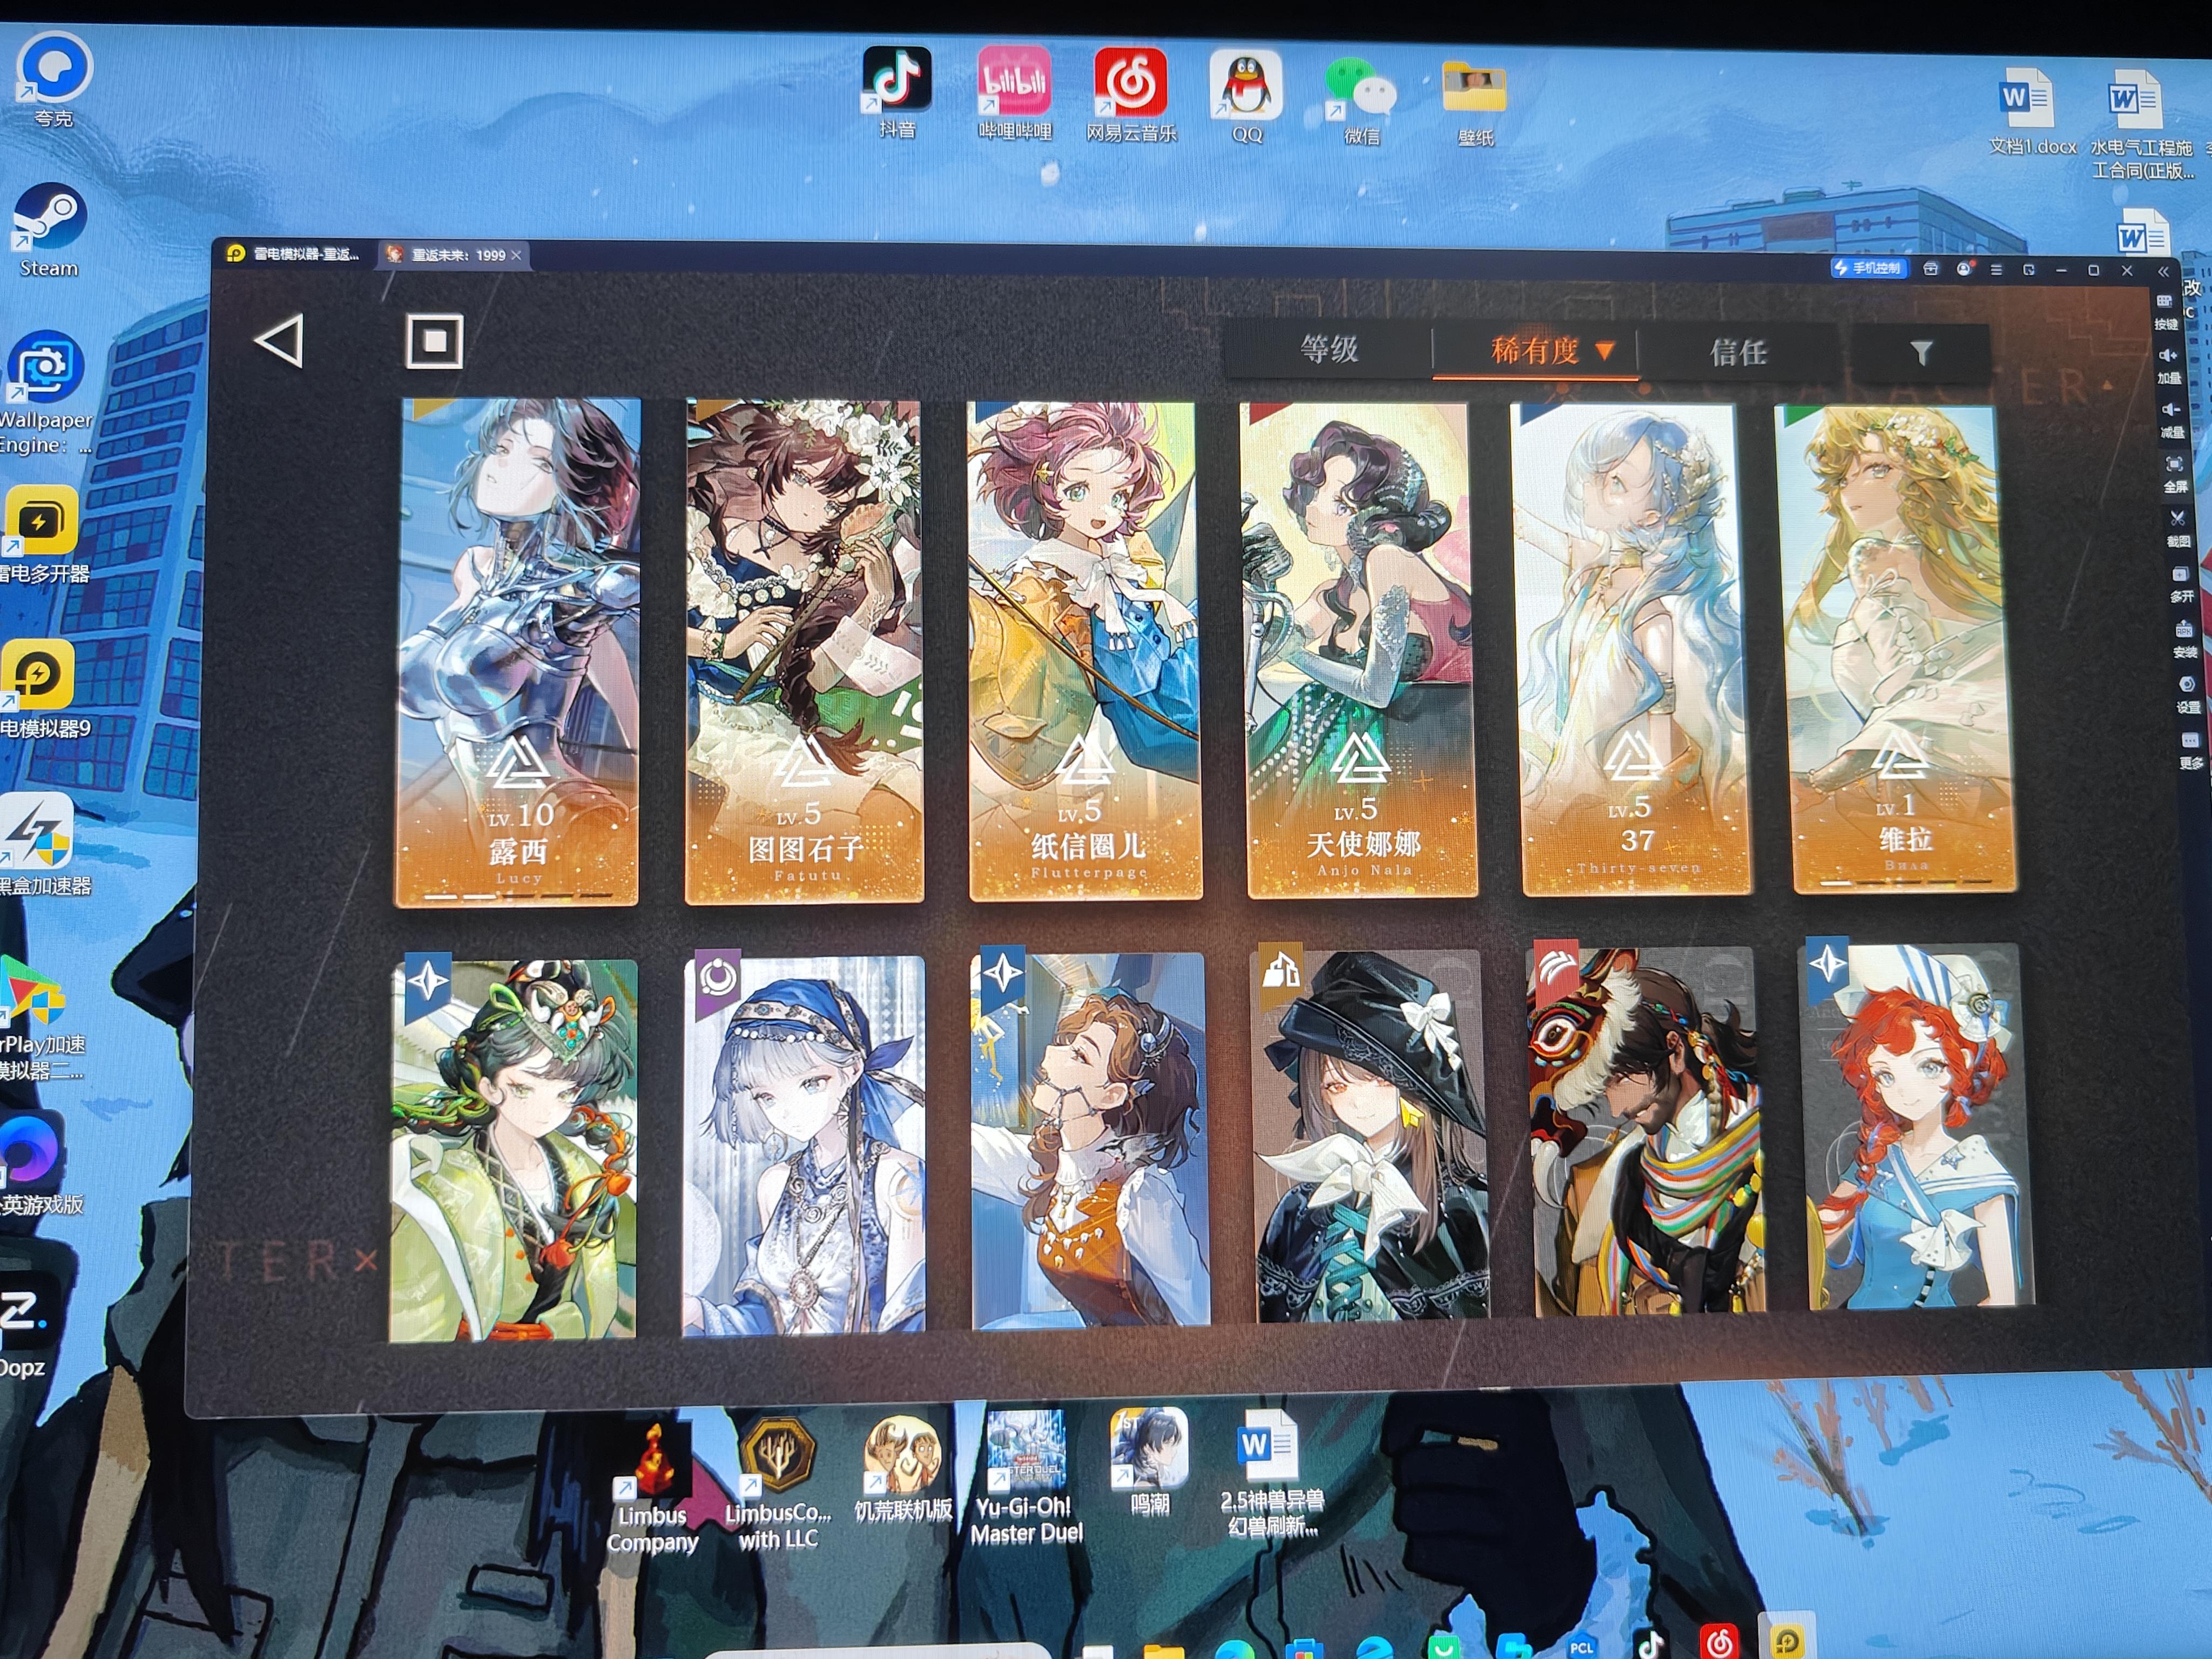Image resolution: width=2212 pixels, height=1659 pixels.
Task: Collapse the emulator sidebar with double chevron
Action: click(x=2163, y=271)
